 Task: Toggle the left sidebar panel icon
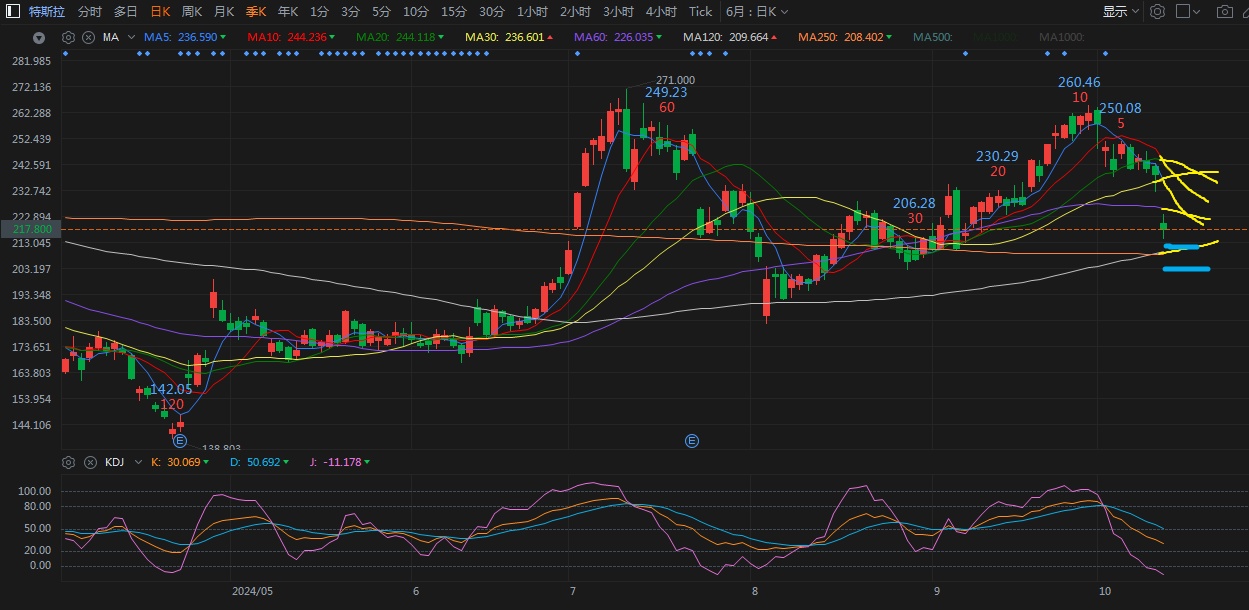[x=11, y=12]
